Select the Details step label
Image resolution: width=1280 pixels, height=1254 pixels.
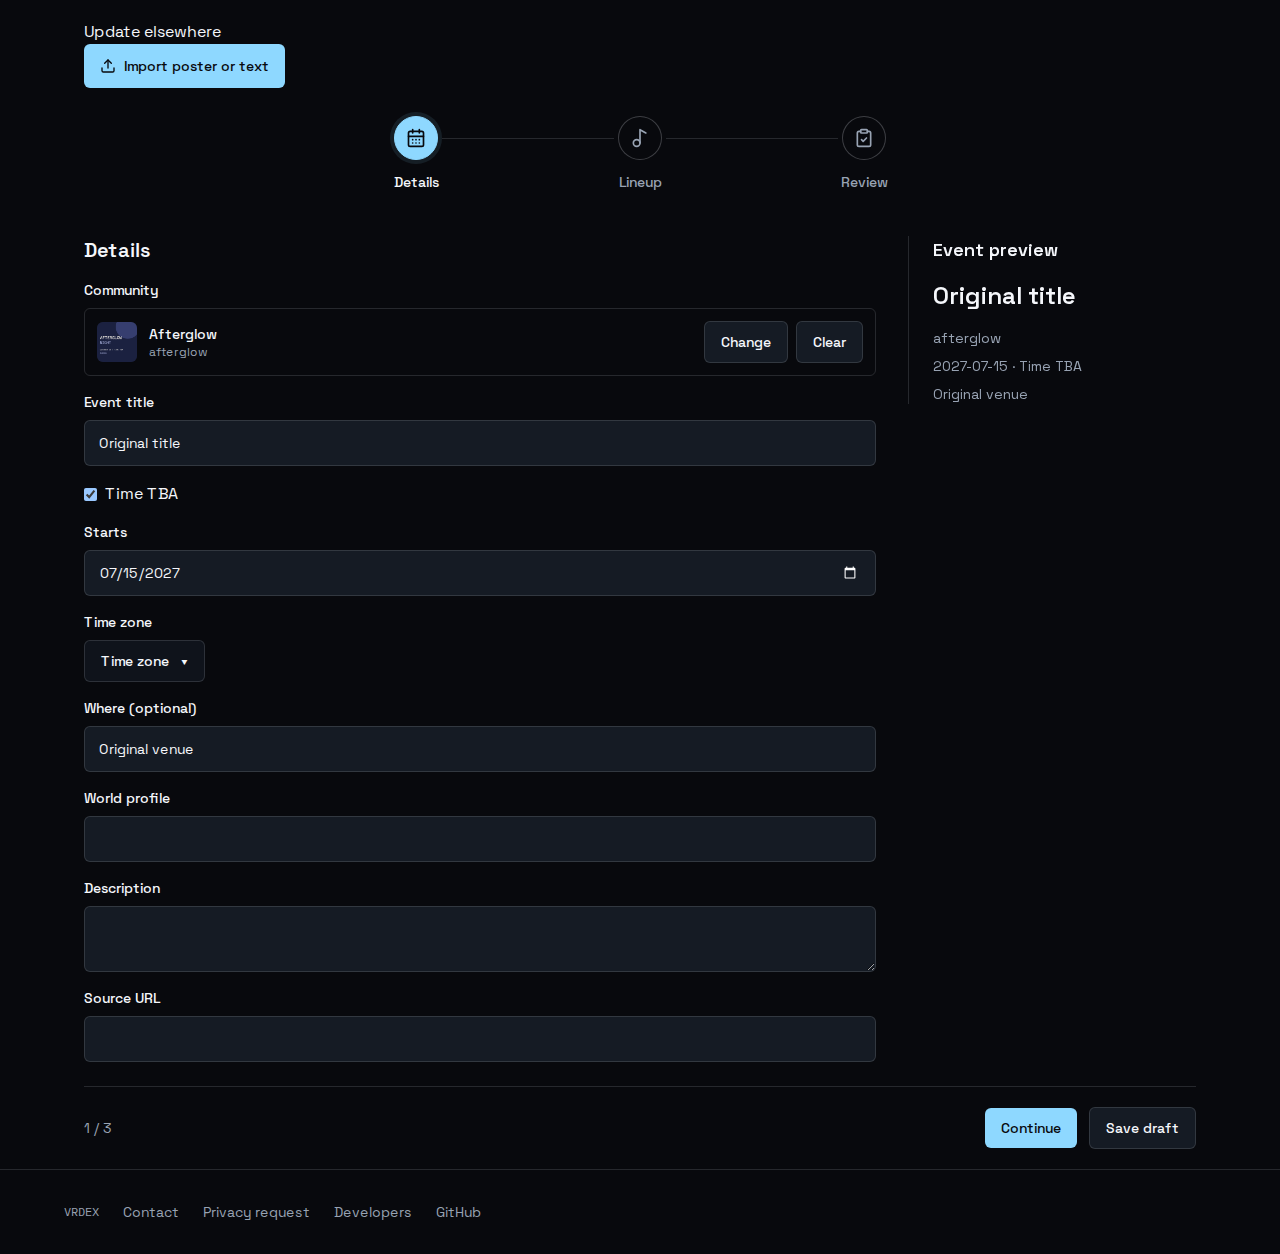pos(416,182)
